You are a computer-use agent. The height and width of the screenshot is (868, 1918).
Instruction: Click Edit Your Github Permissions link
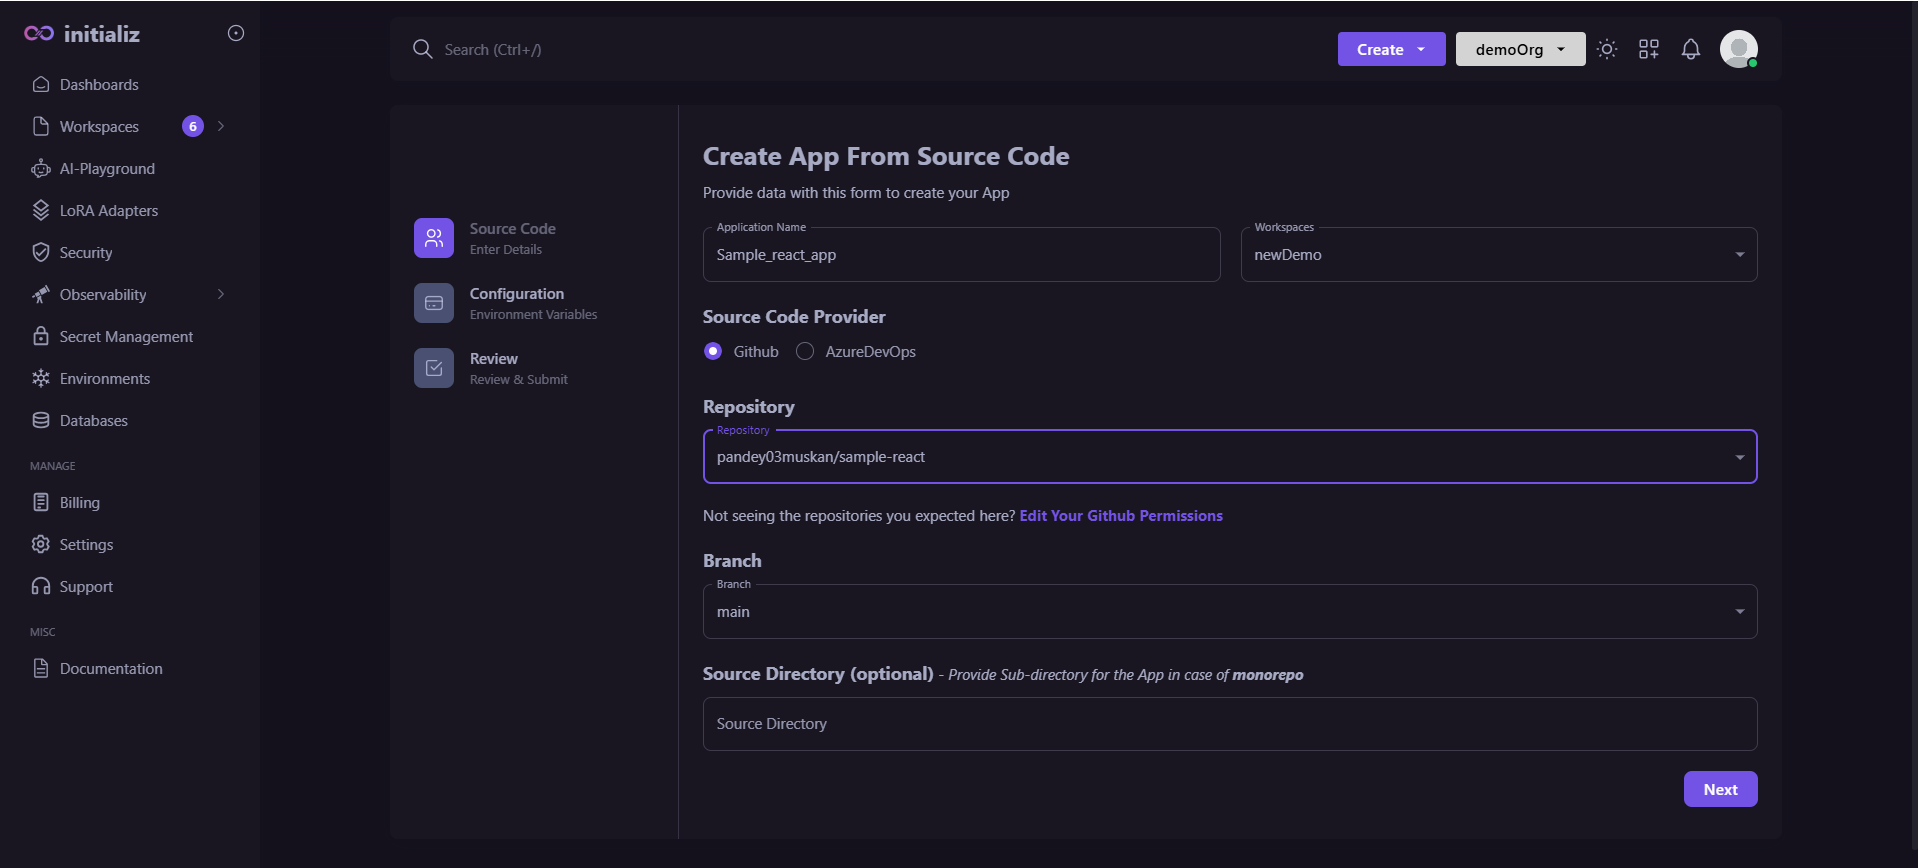(1121, 516)
